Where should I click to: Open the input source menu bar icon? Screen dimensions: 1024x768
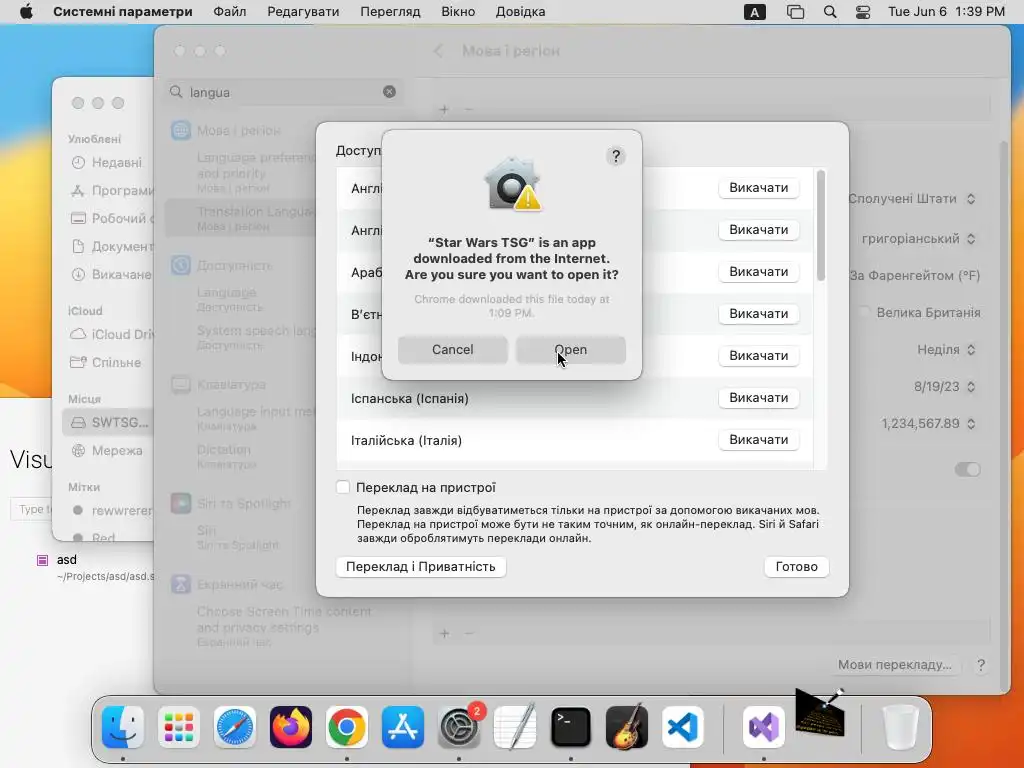click(x=754, y=12)
